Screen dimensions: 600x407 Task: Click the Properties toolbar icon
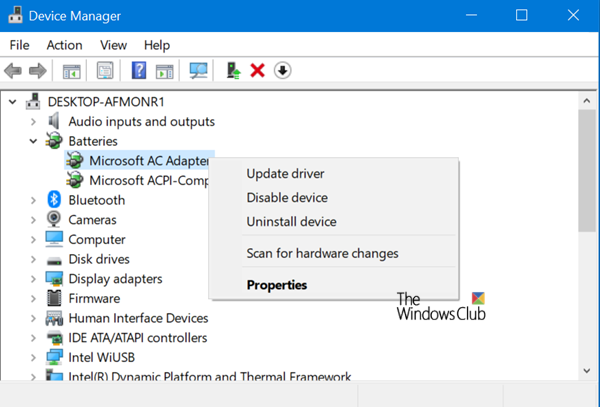click(105, 70)
